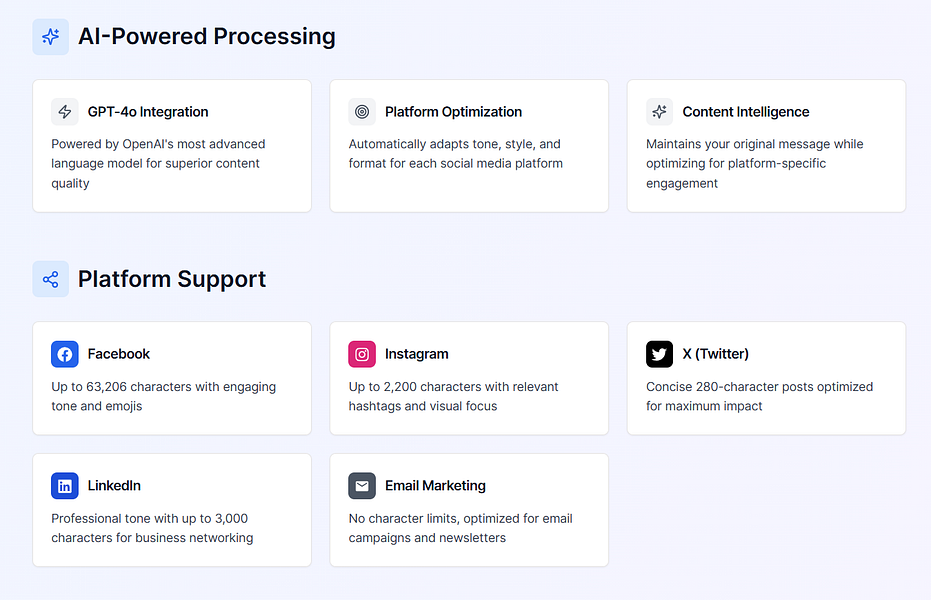This screenshot has width=931, height=600.
Task: Click the sparkle icon beside AI-Powered Processing
Action: (51, 37)
